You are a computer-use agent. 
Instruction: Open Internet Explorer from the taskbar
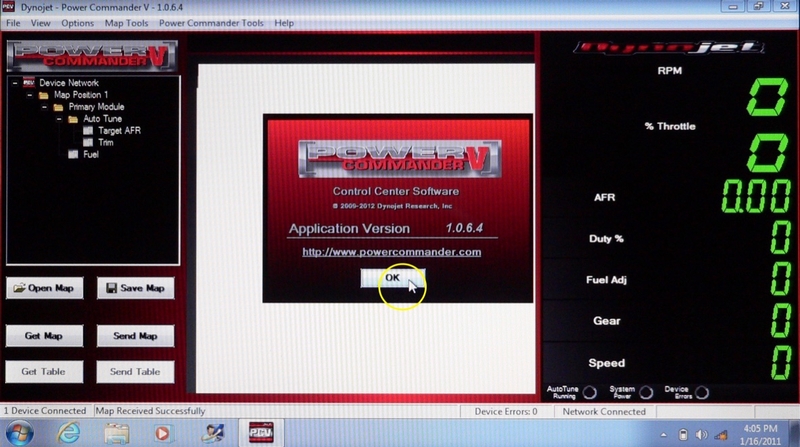pos(70,432)
